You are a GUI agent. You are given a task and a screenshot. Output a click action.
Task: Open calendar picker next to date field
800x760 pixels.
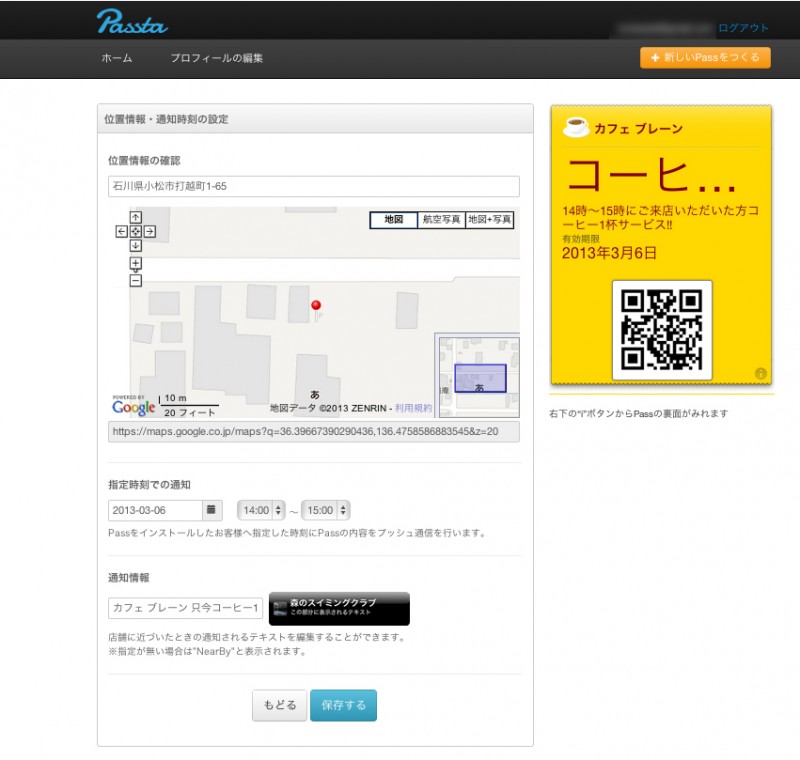[212, 510]
